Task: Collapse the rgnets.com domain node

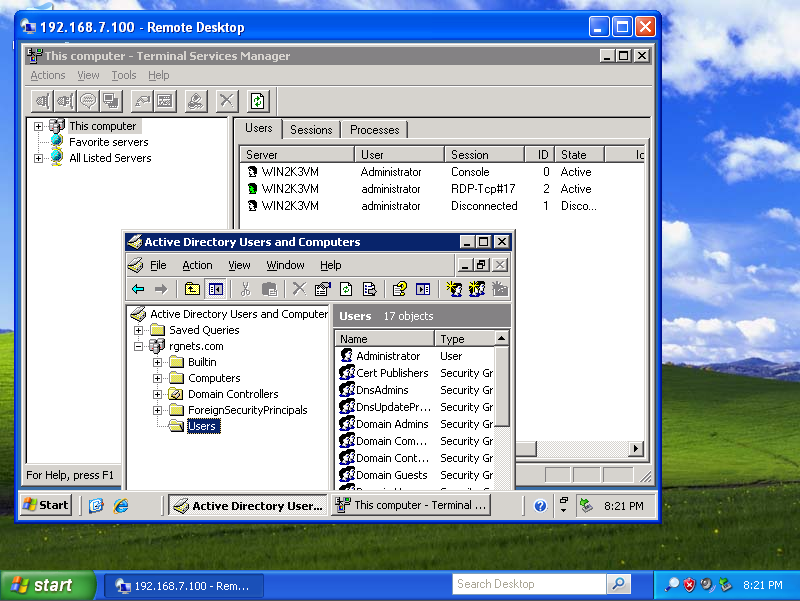Action: pyautogui.click(x=138, y=346)
